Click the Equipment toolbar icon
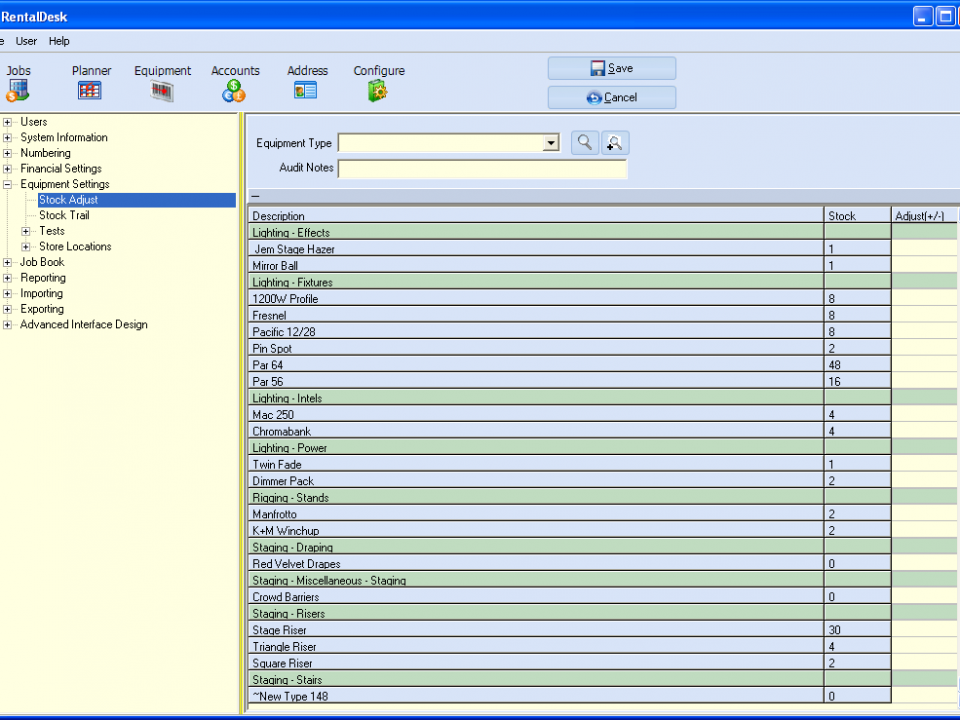The height and width of the screenshot is (720, 960). pyautogui.click(x=162, y=91)
